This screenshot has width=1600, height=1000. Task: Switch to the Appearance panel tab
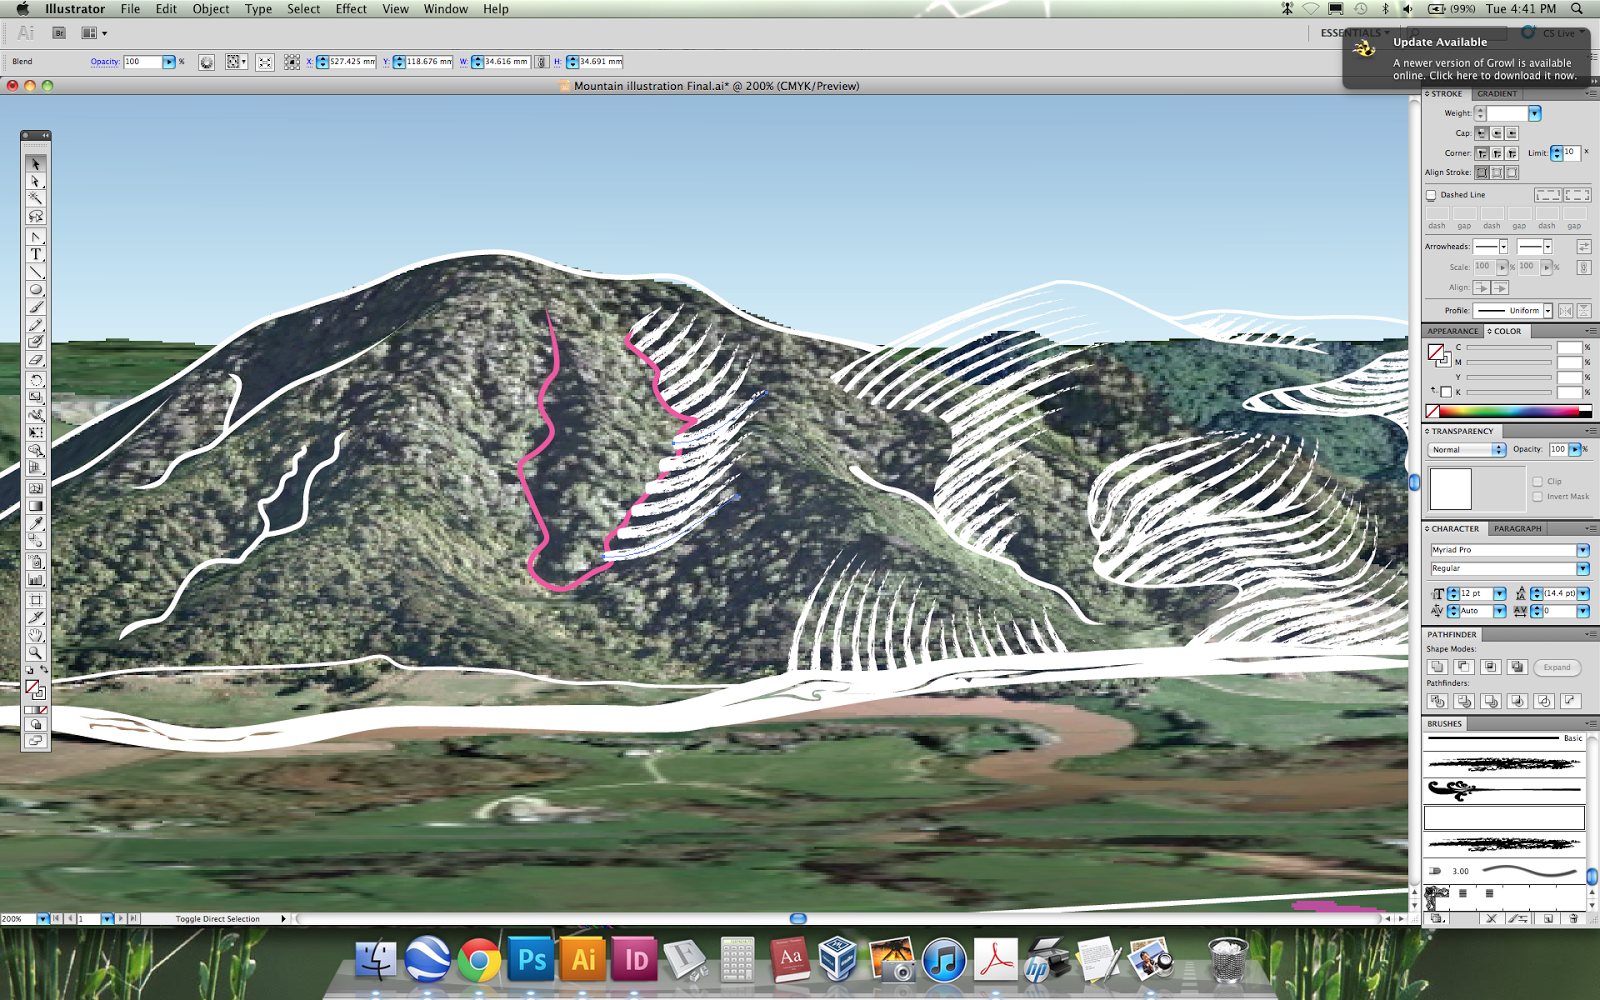tap(1452, 331)
